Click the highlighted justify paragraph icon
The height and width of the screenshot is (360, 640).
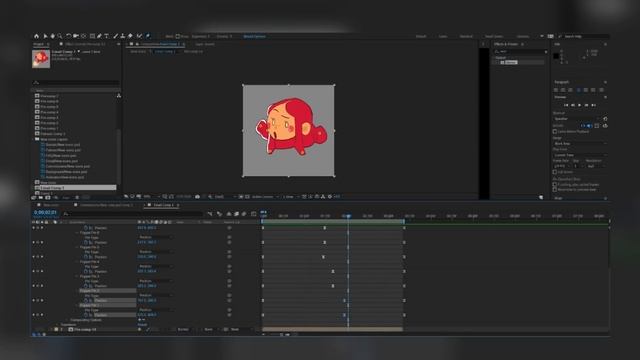[x=578, y=90]
